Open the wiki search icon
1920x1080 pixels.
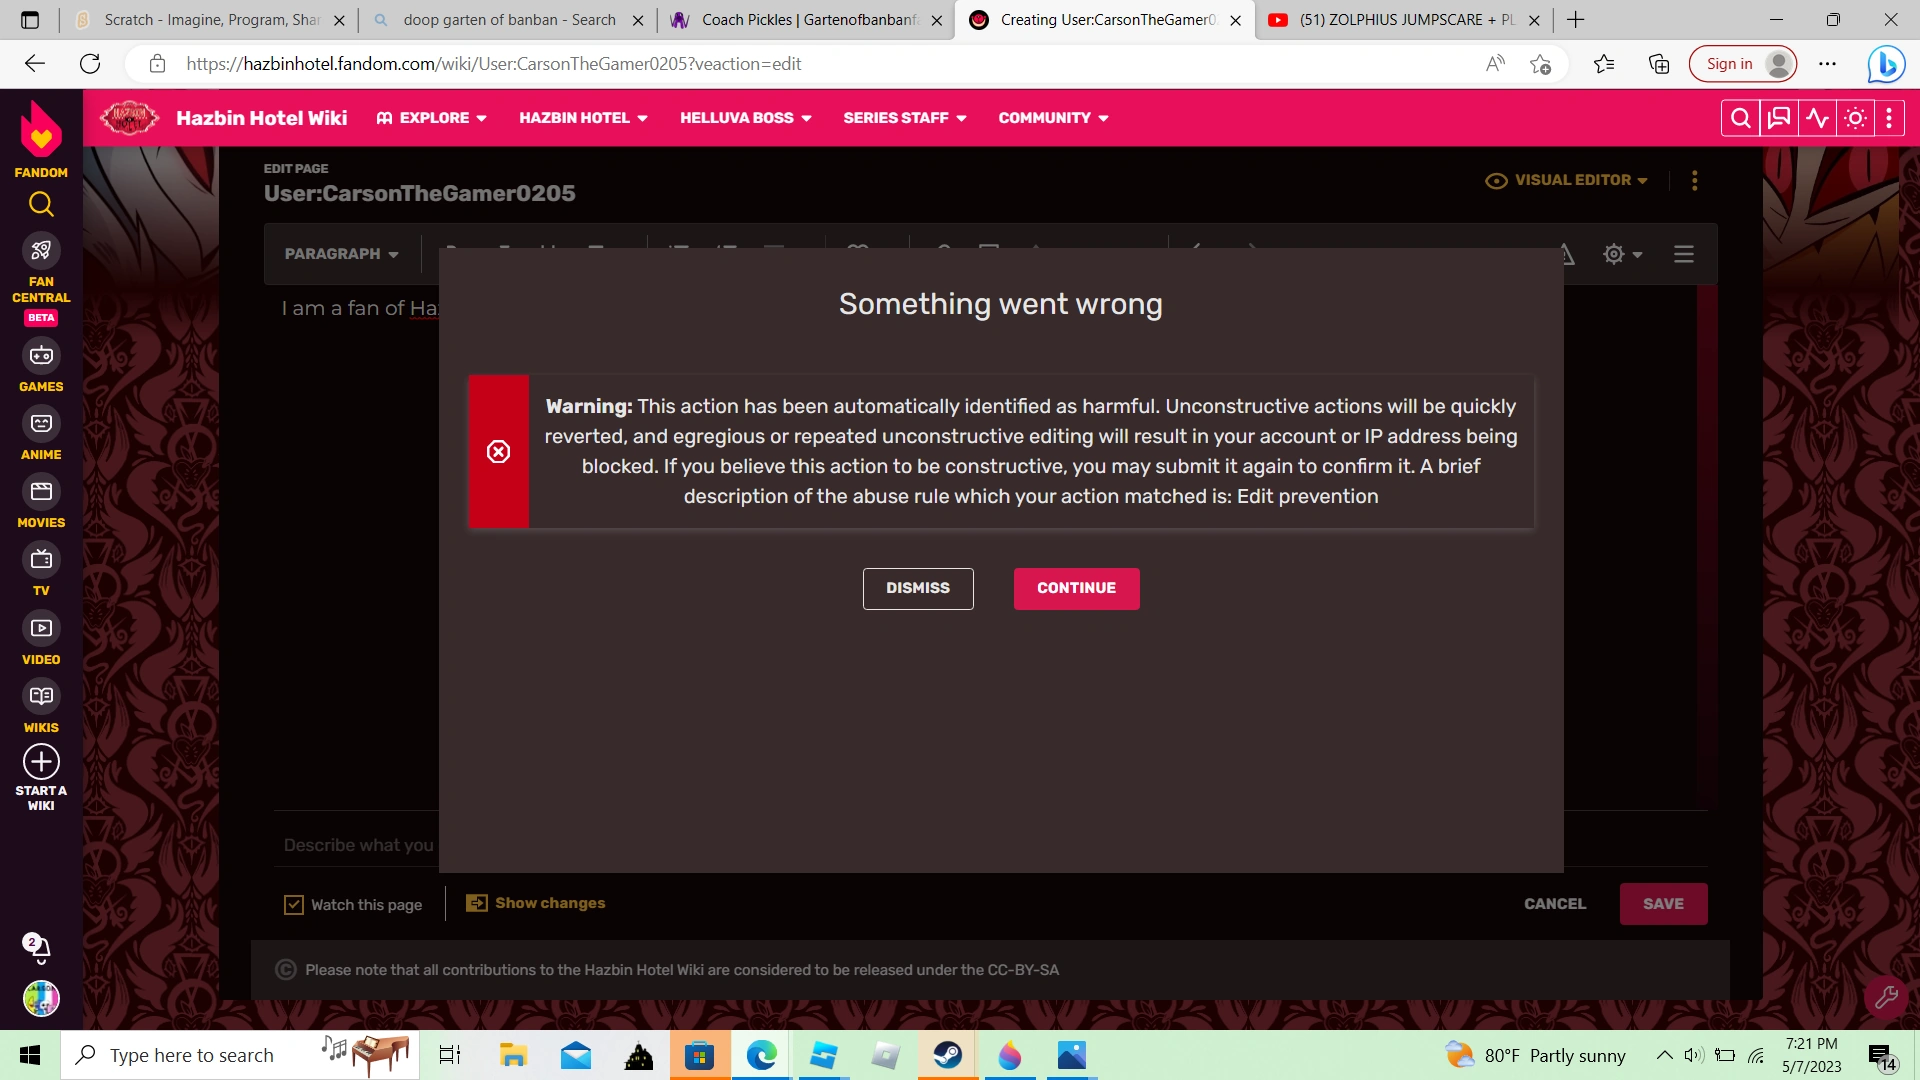[1740, 117]
